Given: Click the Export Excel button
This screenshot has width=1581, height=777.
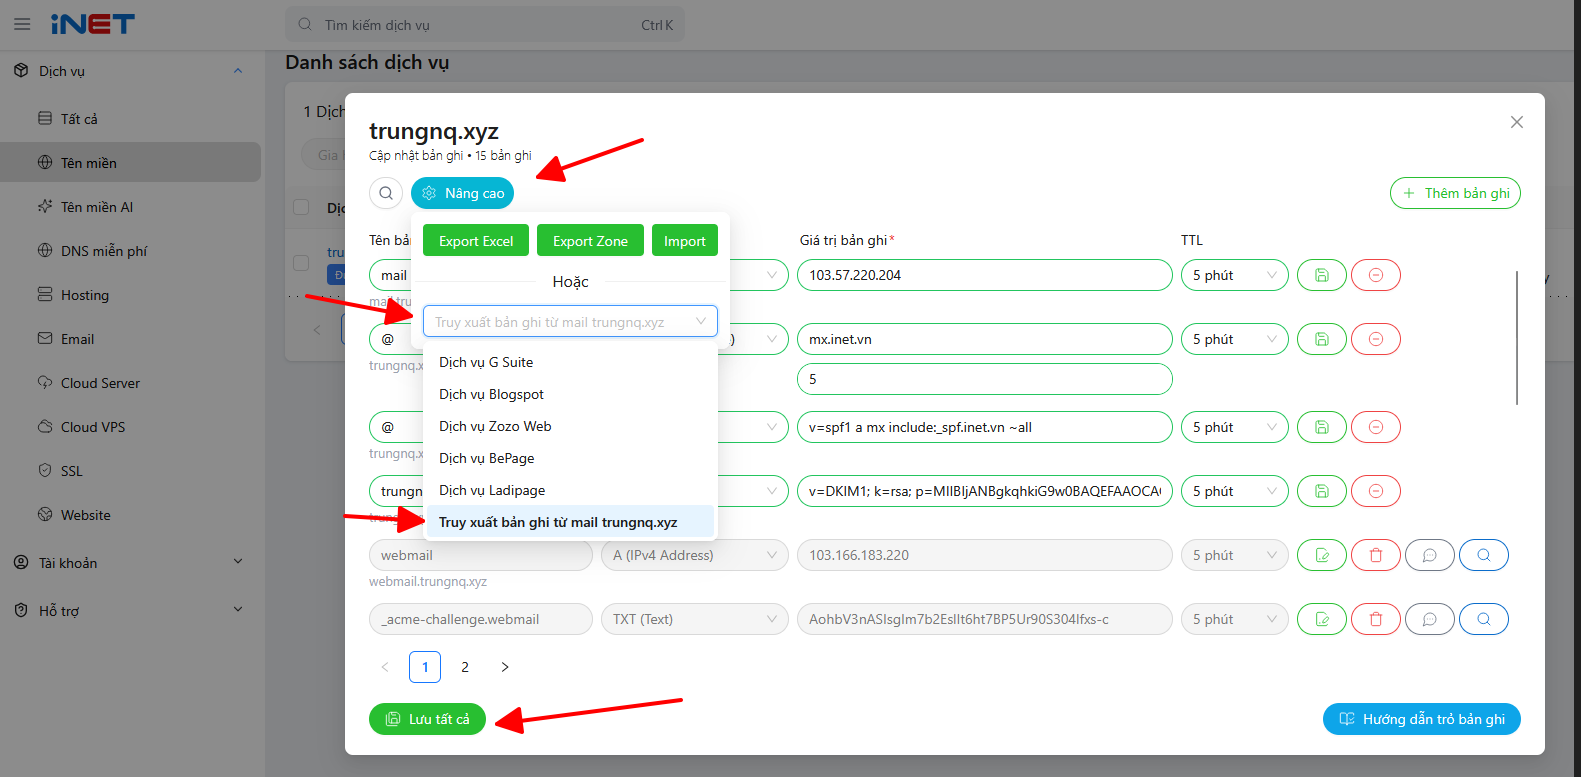Looking at the screenshot, I should point(476,241).
